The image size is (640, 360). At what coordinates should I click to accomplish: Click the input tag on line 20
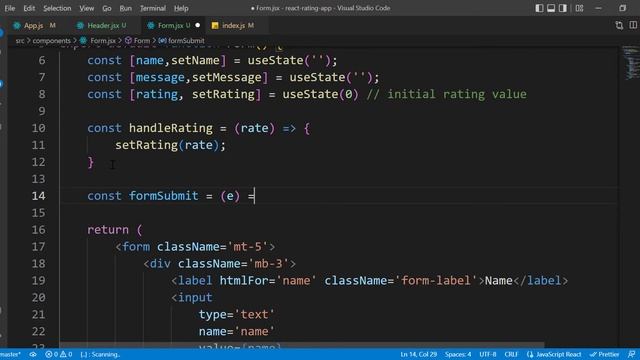[192, 298]
